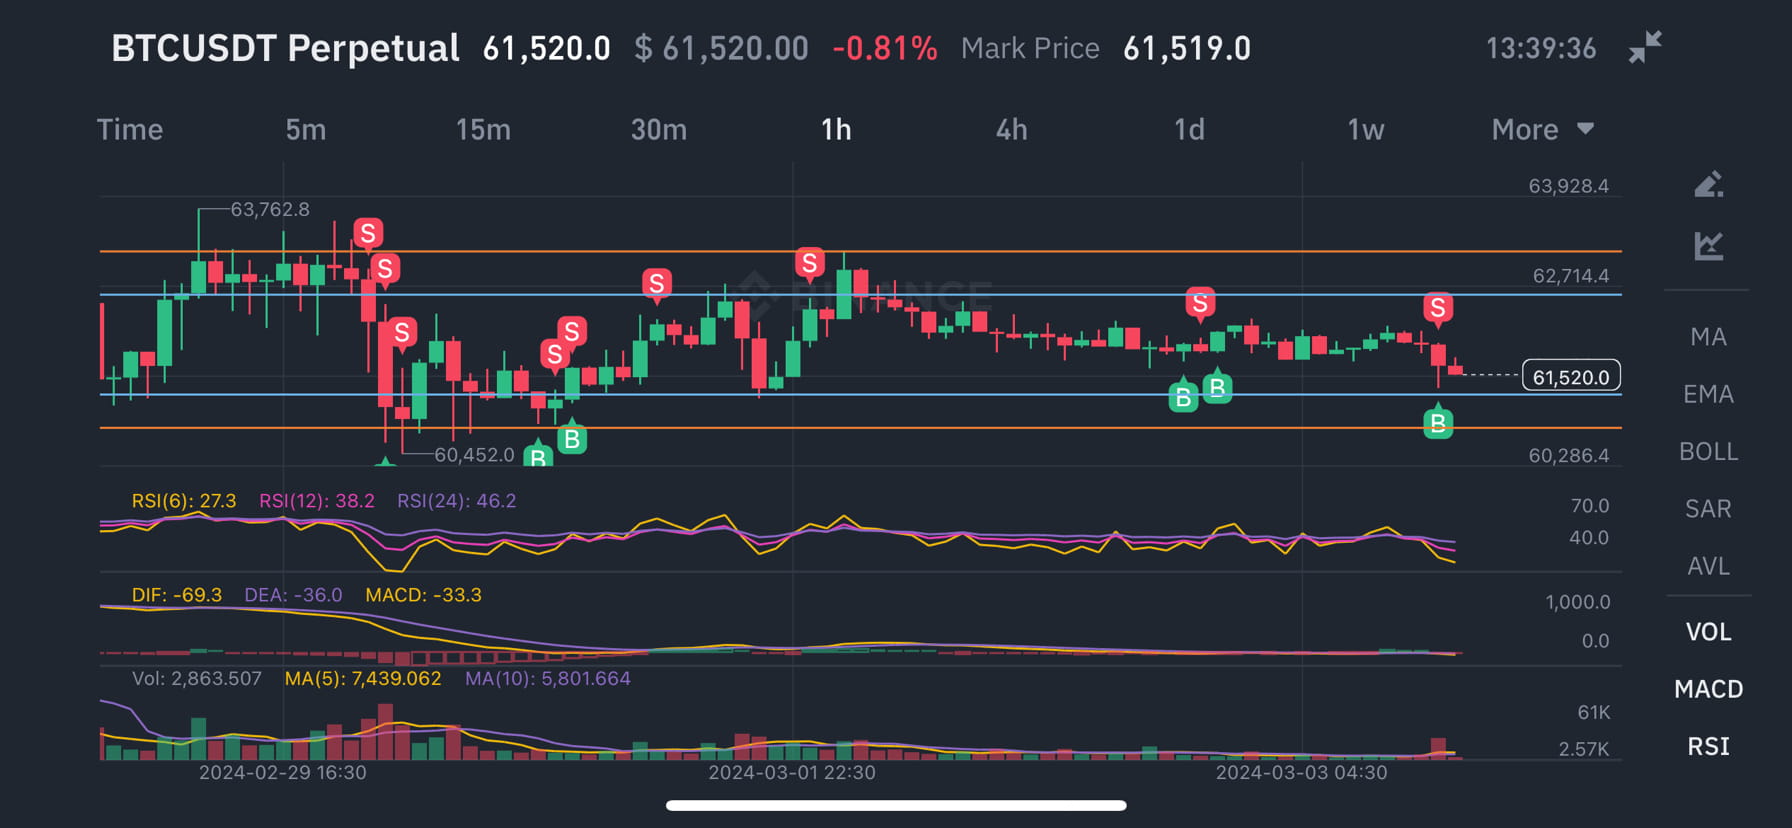Tap the Mark Price value 61,519.0
This screenshot has width=1792, height=828.
[x=1187, y=48]
